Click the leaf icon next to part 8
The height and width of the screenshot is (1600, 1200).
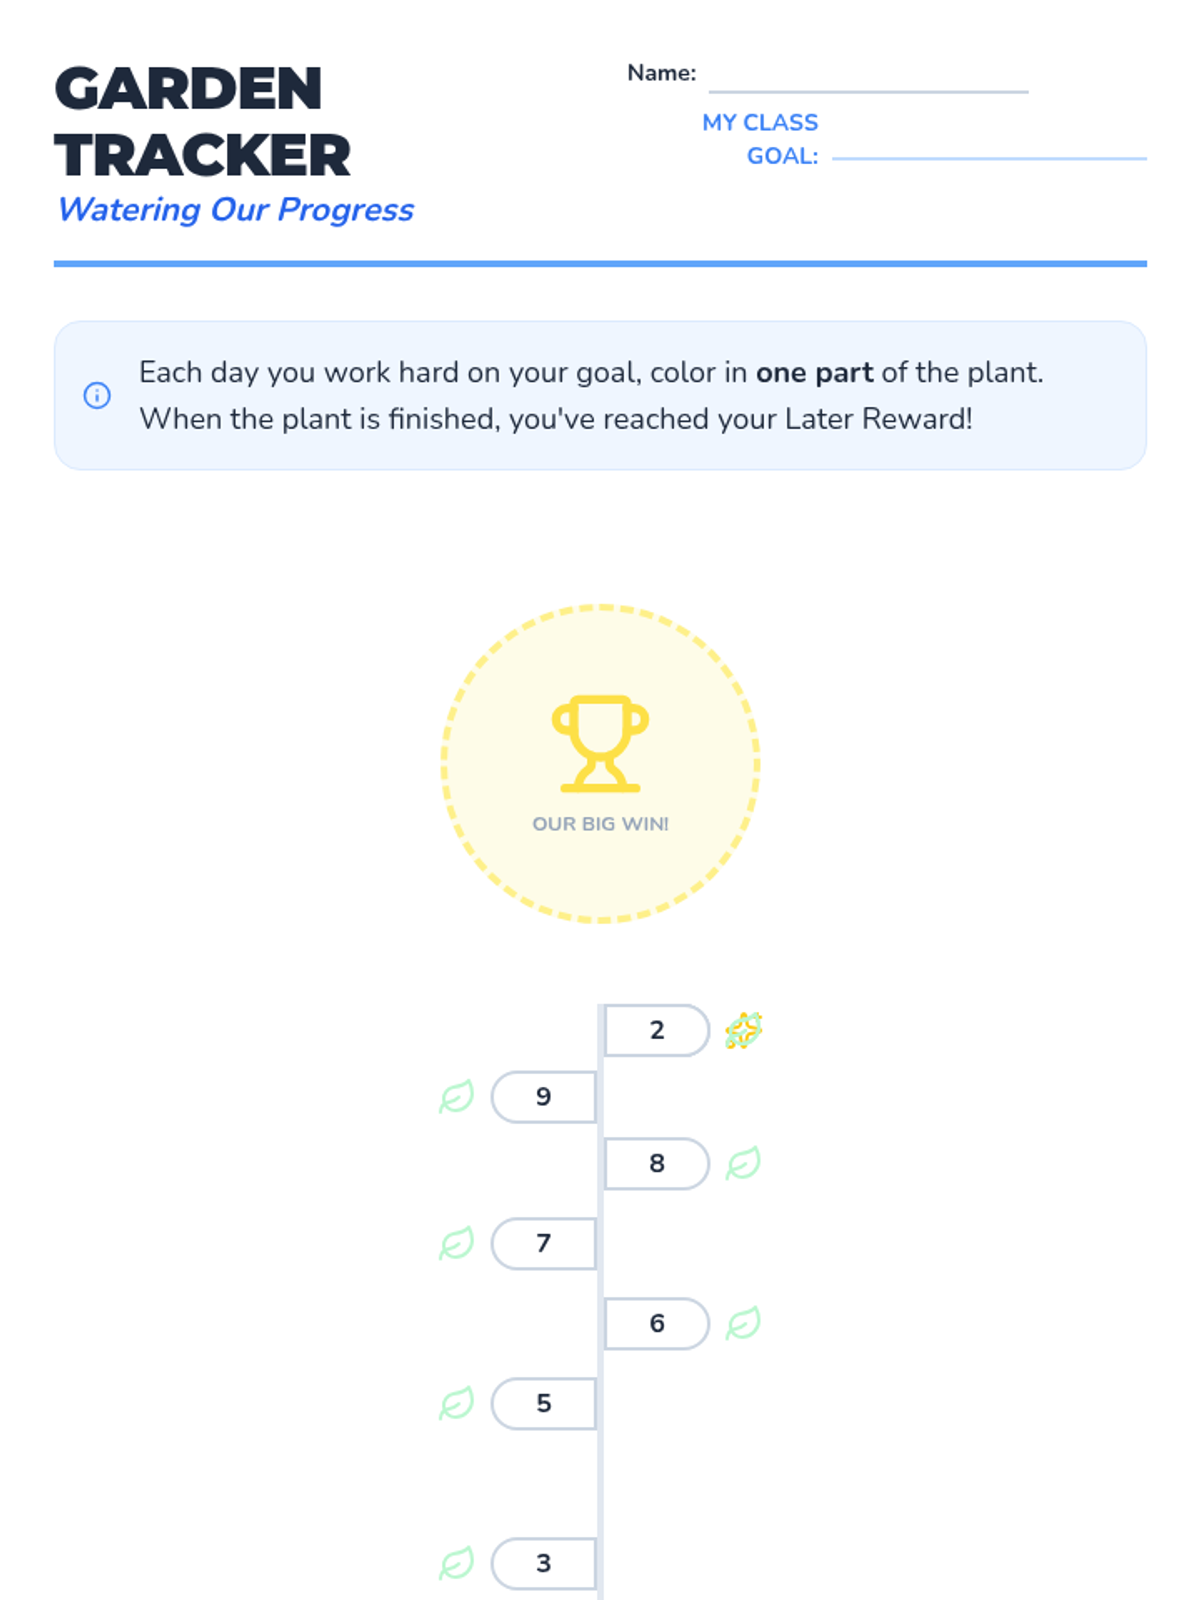743,1163
